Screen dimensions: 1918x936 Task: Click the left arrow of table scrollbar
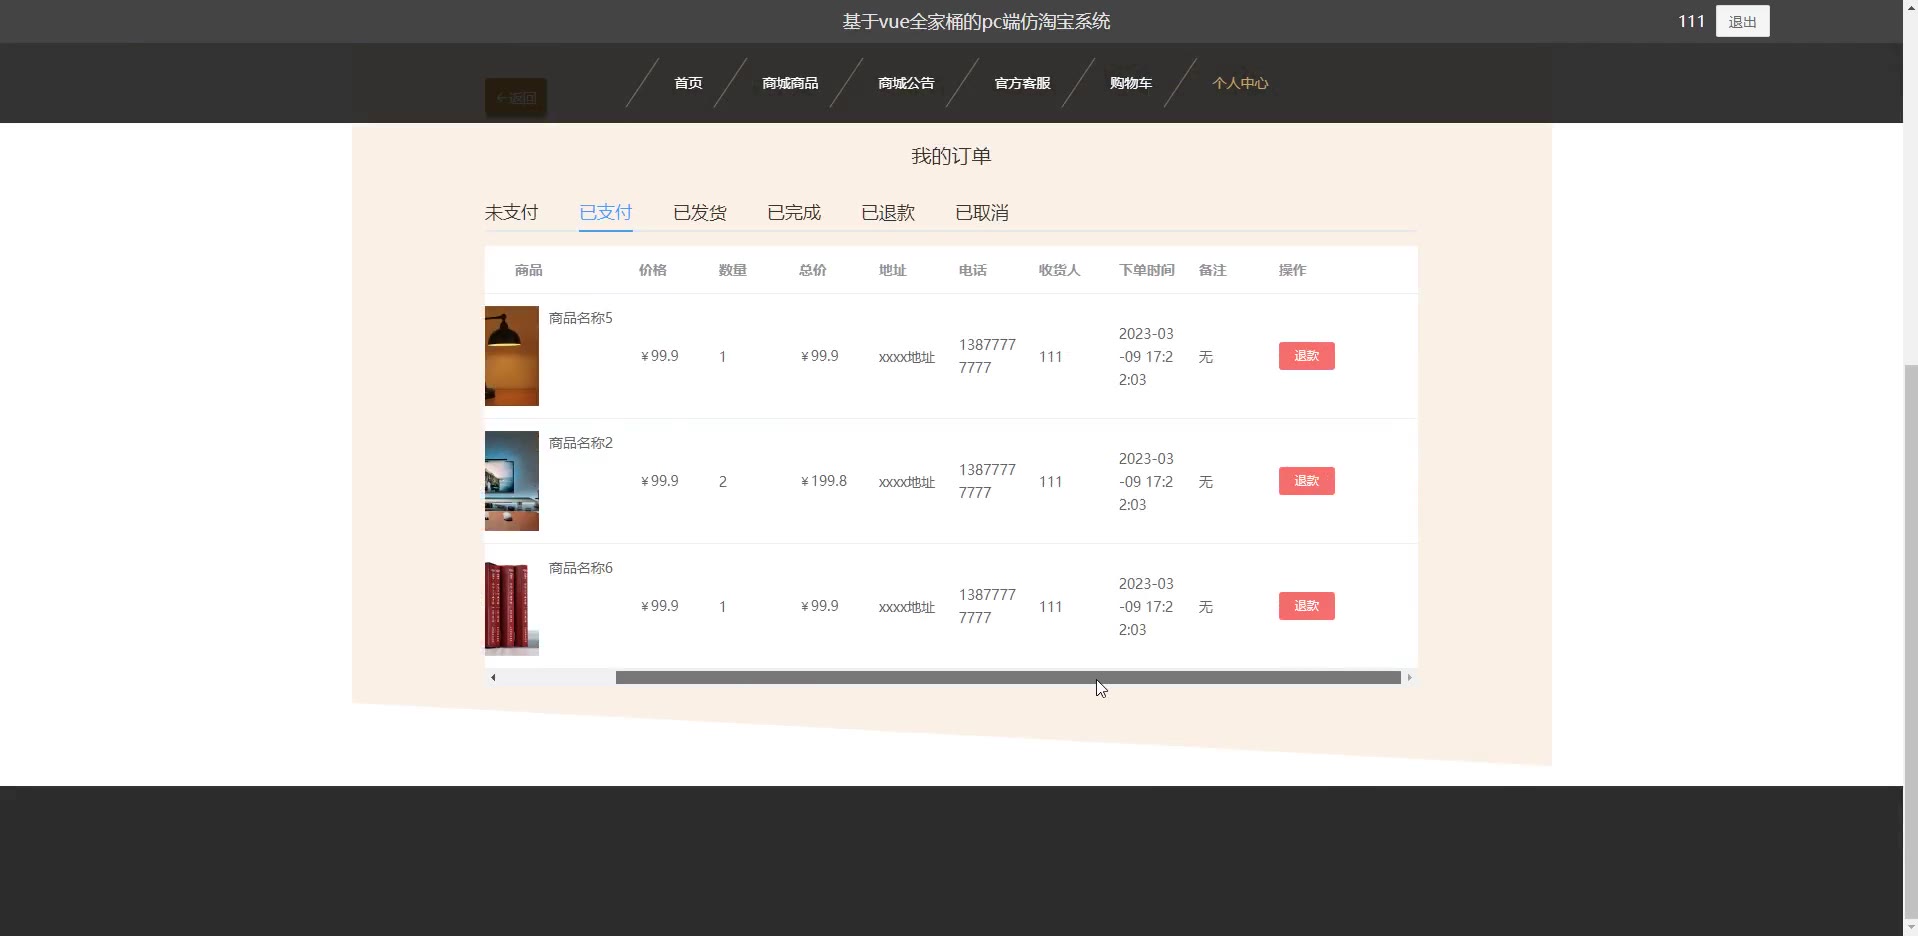[493, 678]
